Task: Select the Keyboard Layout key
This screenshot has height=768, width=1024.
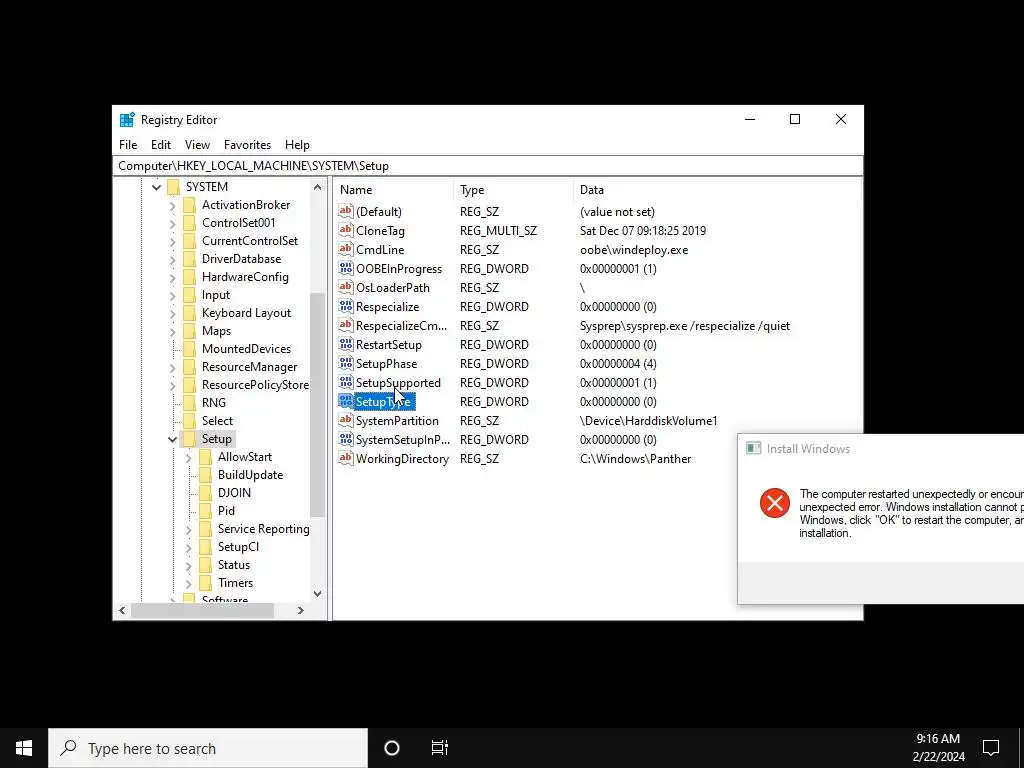Action: 246,313
